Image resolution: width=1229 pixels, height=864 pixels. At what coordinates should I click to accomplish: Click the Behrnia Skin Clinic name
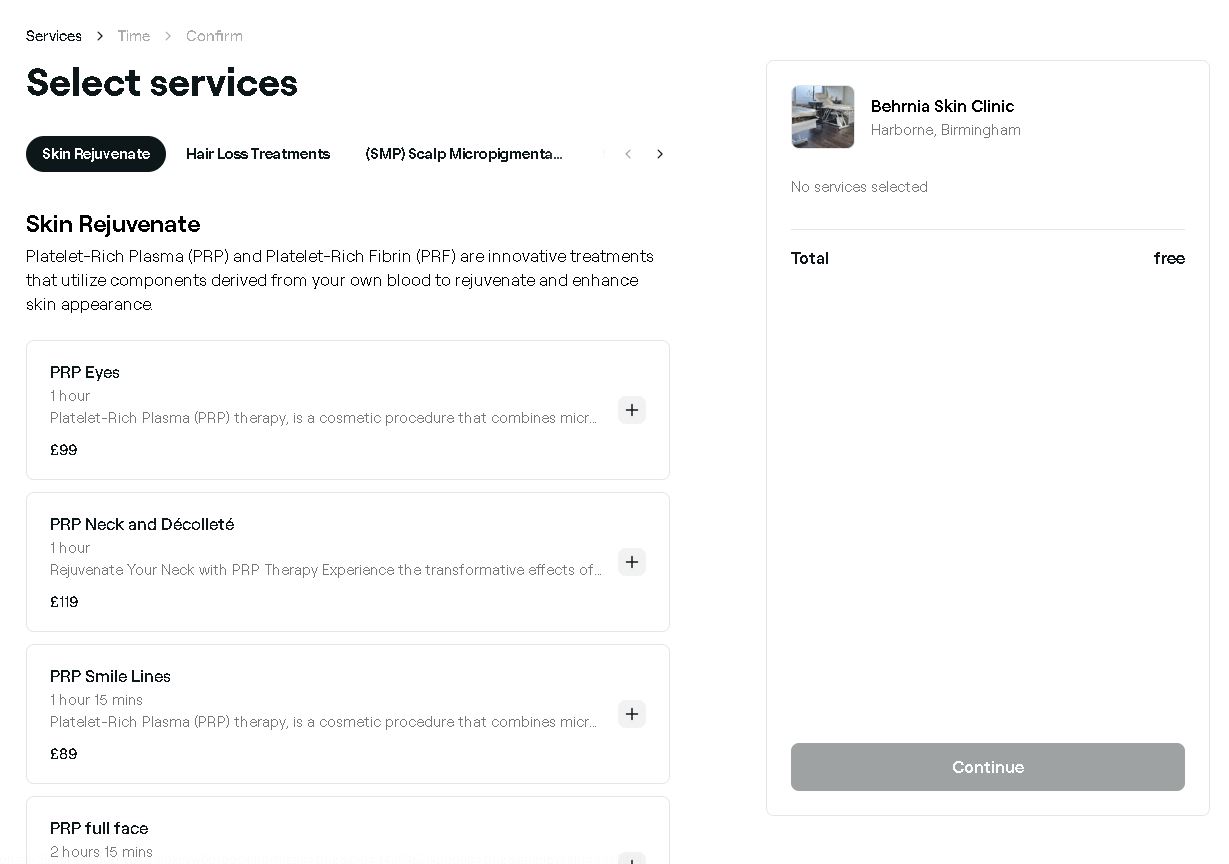coord(942,106)
